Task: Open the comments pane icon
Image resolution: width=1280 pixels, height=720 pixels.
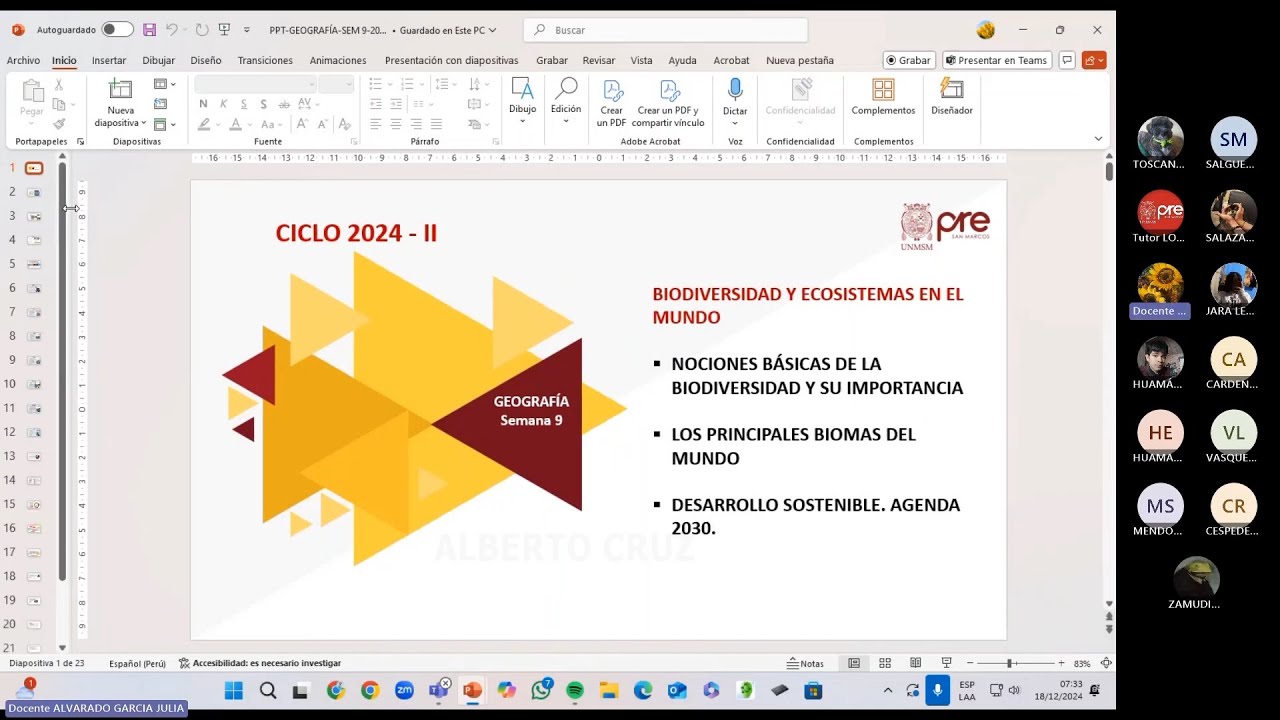Action: (1067, 60)
